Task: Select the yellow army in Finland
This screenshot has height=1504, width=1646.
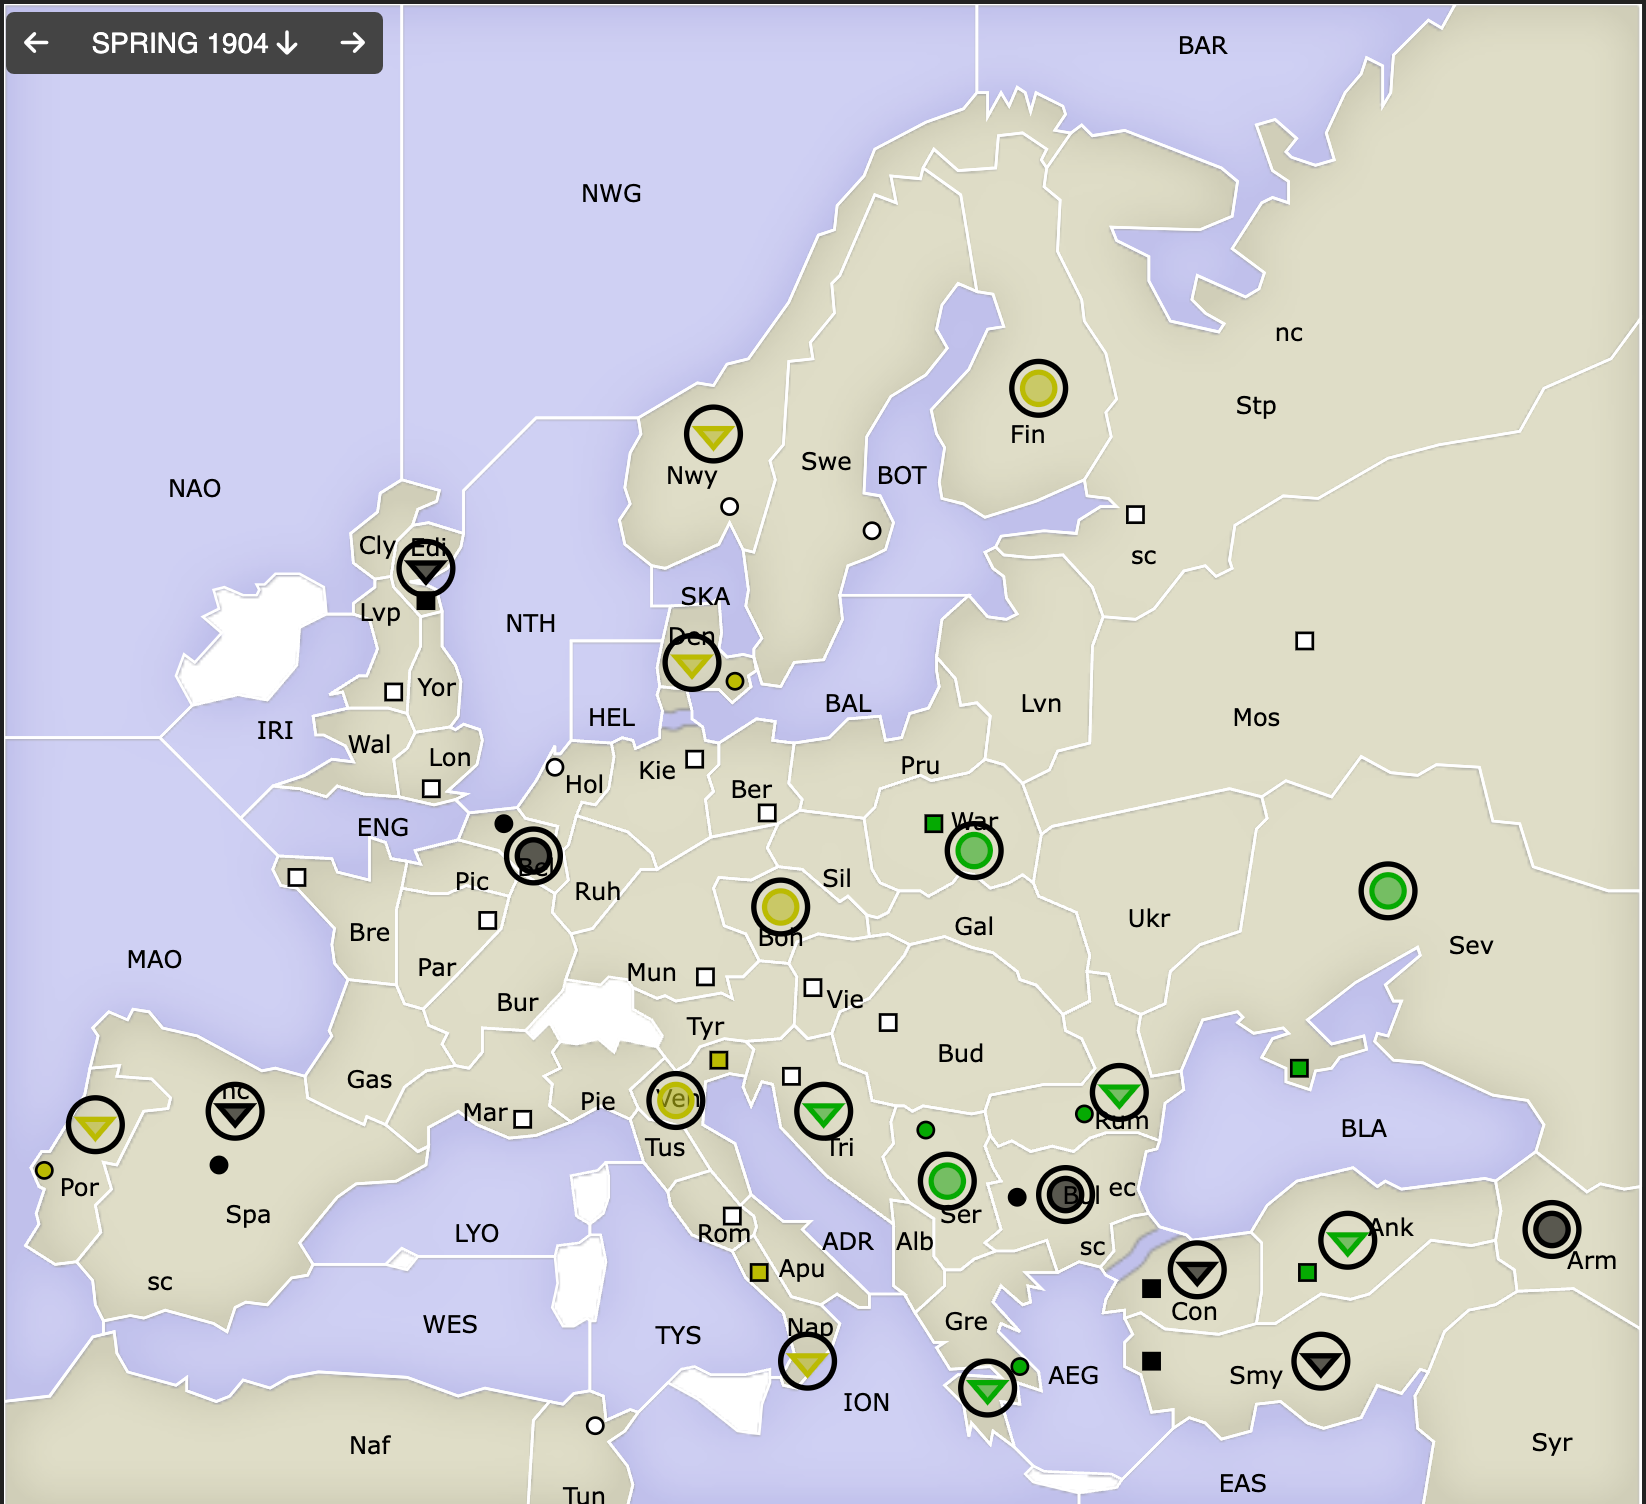Action: tap(1038, 388)
